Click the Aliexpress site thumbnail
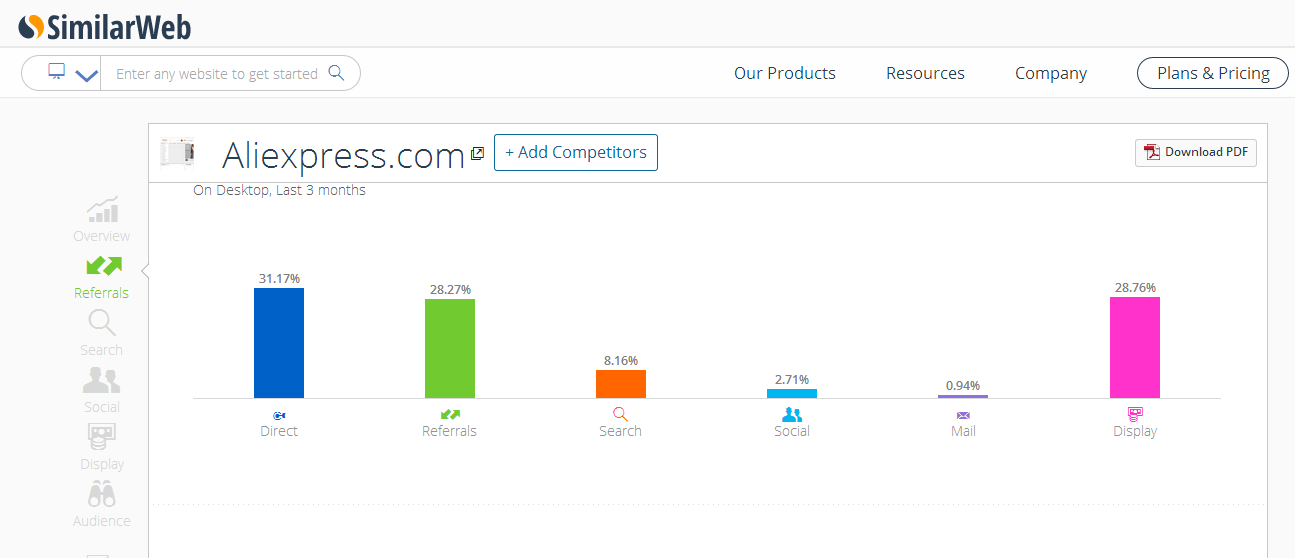Viewport: 1295px width, 558px height. (x=178, y=152)
